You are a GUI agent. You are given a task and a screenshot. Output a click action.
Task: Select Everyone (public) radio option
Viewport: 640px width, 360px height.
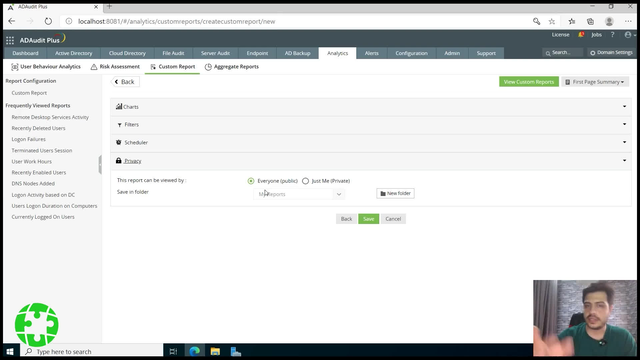coord(251,181)
